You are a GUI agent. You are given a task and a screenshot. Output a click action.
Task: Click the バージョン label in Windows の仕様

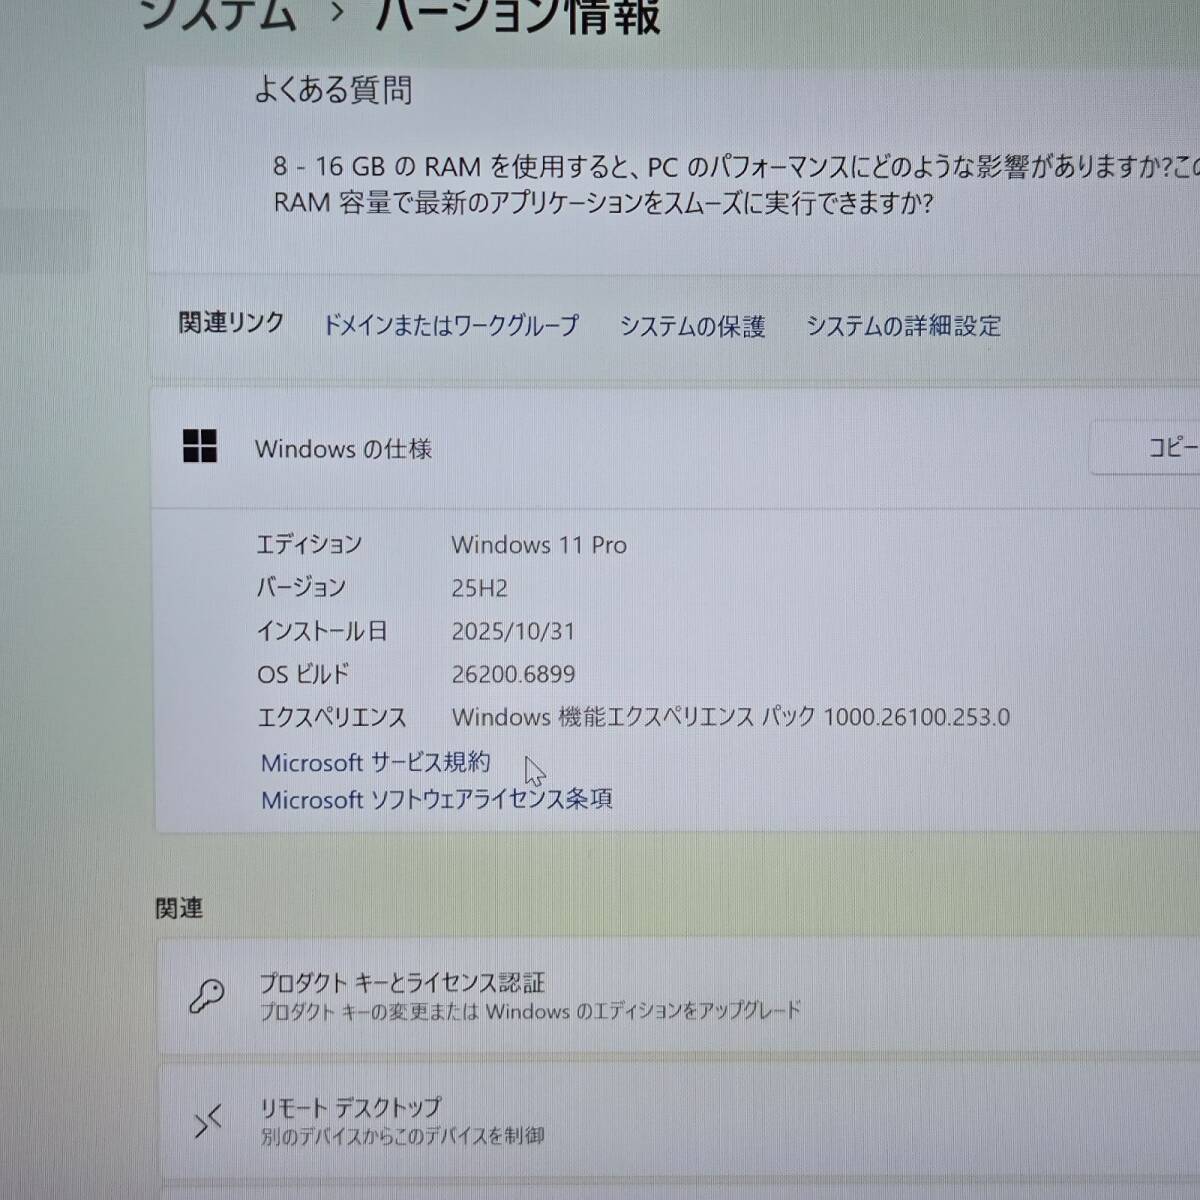[x=301, y=587]
